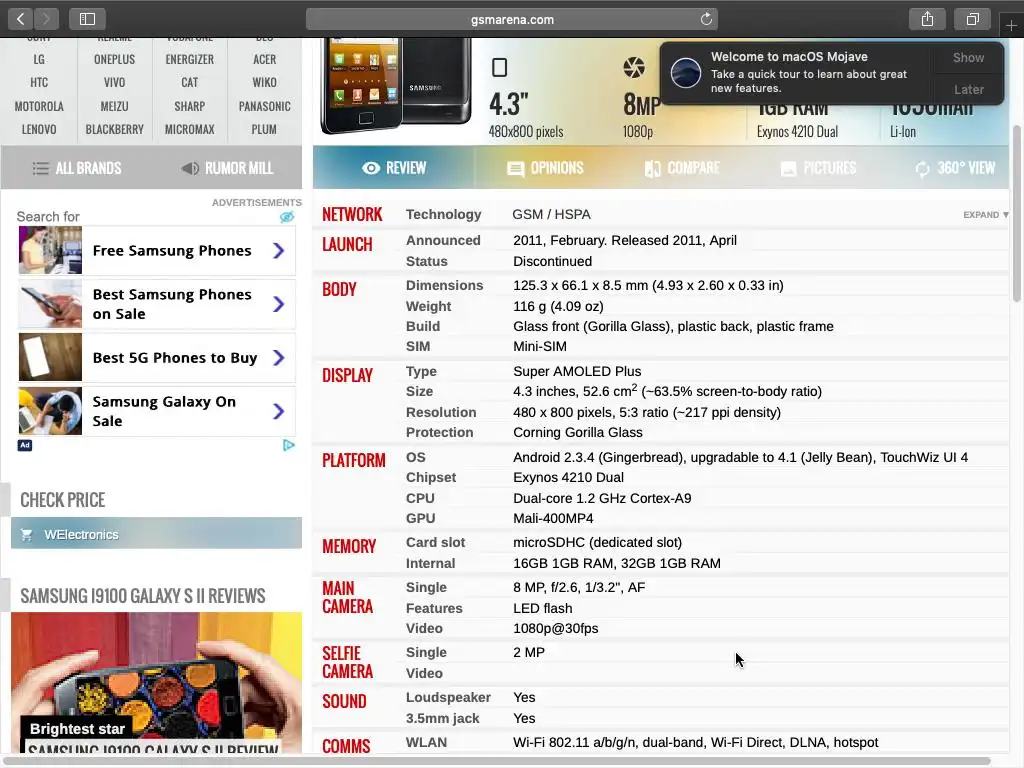Open the Safari share button
Viewport: 1024px width, 768px height.
pos(927,19)
